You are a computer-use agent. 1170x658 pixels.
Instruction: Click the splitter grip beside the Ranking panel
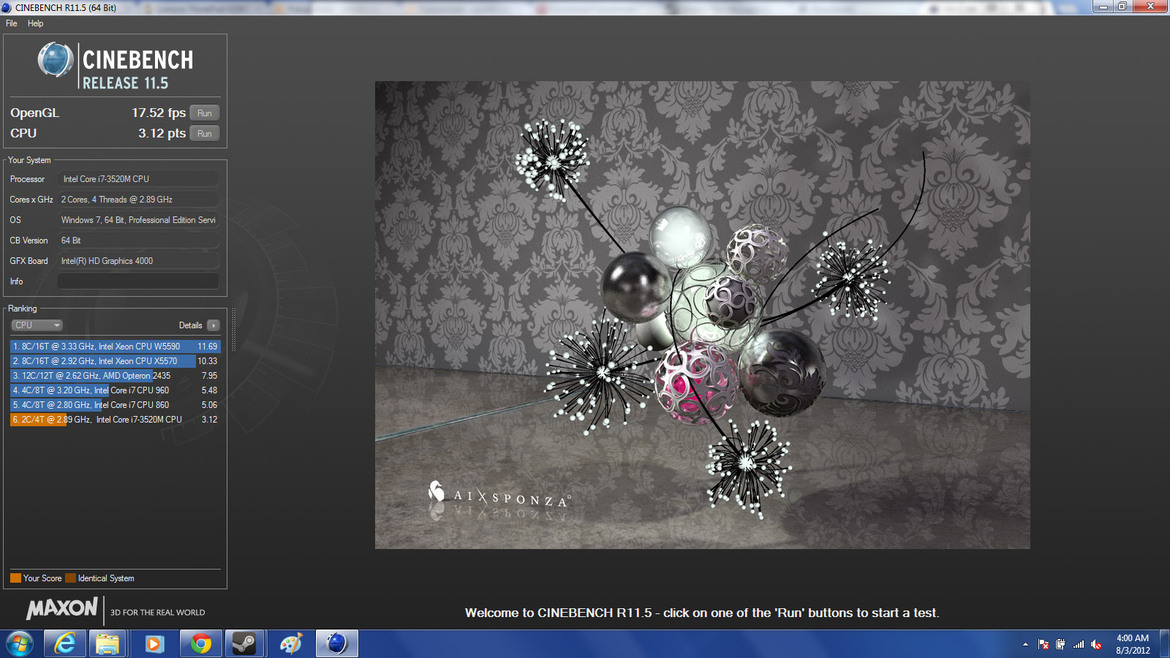point(233,329)
